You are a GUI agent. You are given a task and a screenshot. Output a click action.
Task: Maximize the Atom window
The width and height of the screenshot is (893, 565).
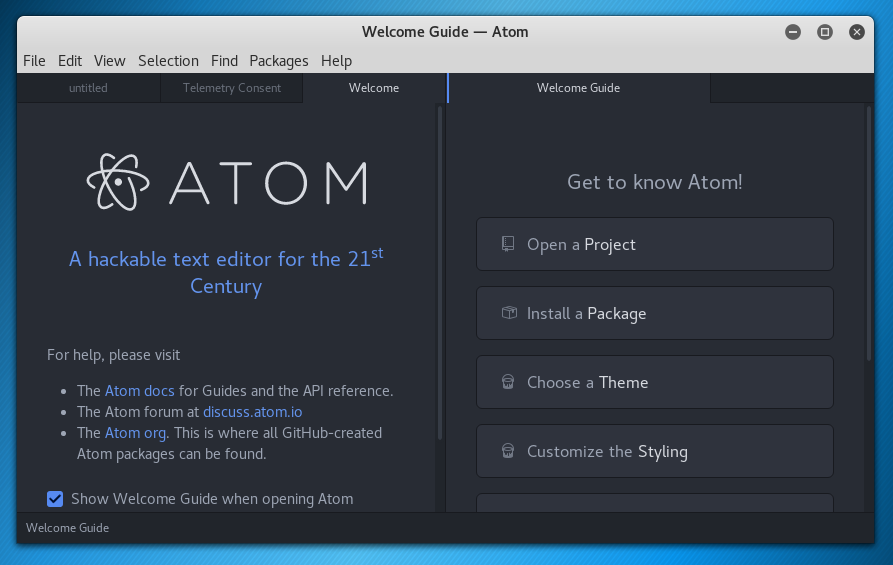[825, 32]
